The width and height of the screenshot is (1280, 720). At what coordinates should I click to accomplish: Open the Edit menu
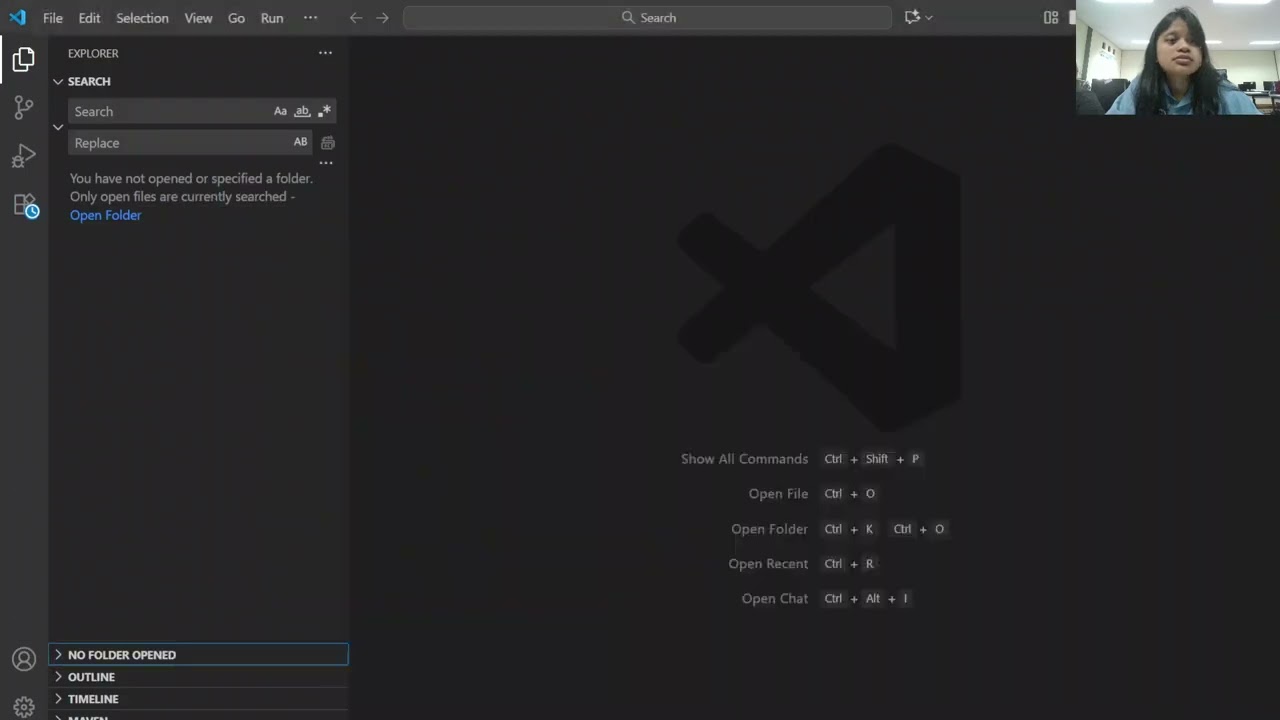[x=89, y=18]
